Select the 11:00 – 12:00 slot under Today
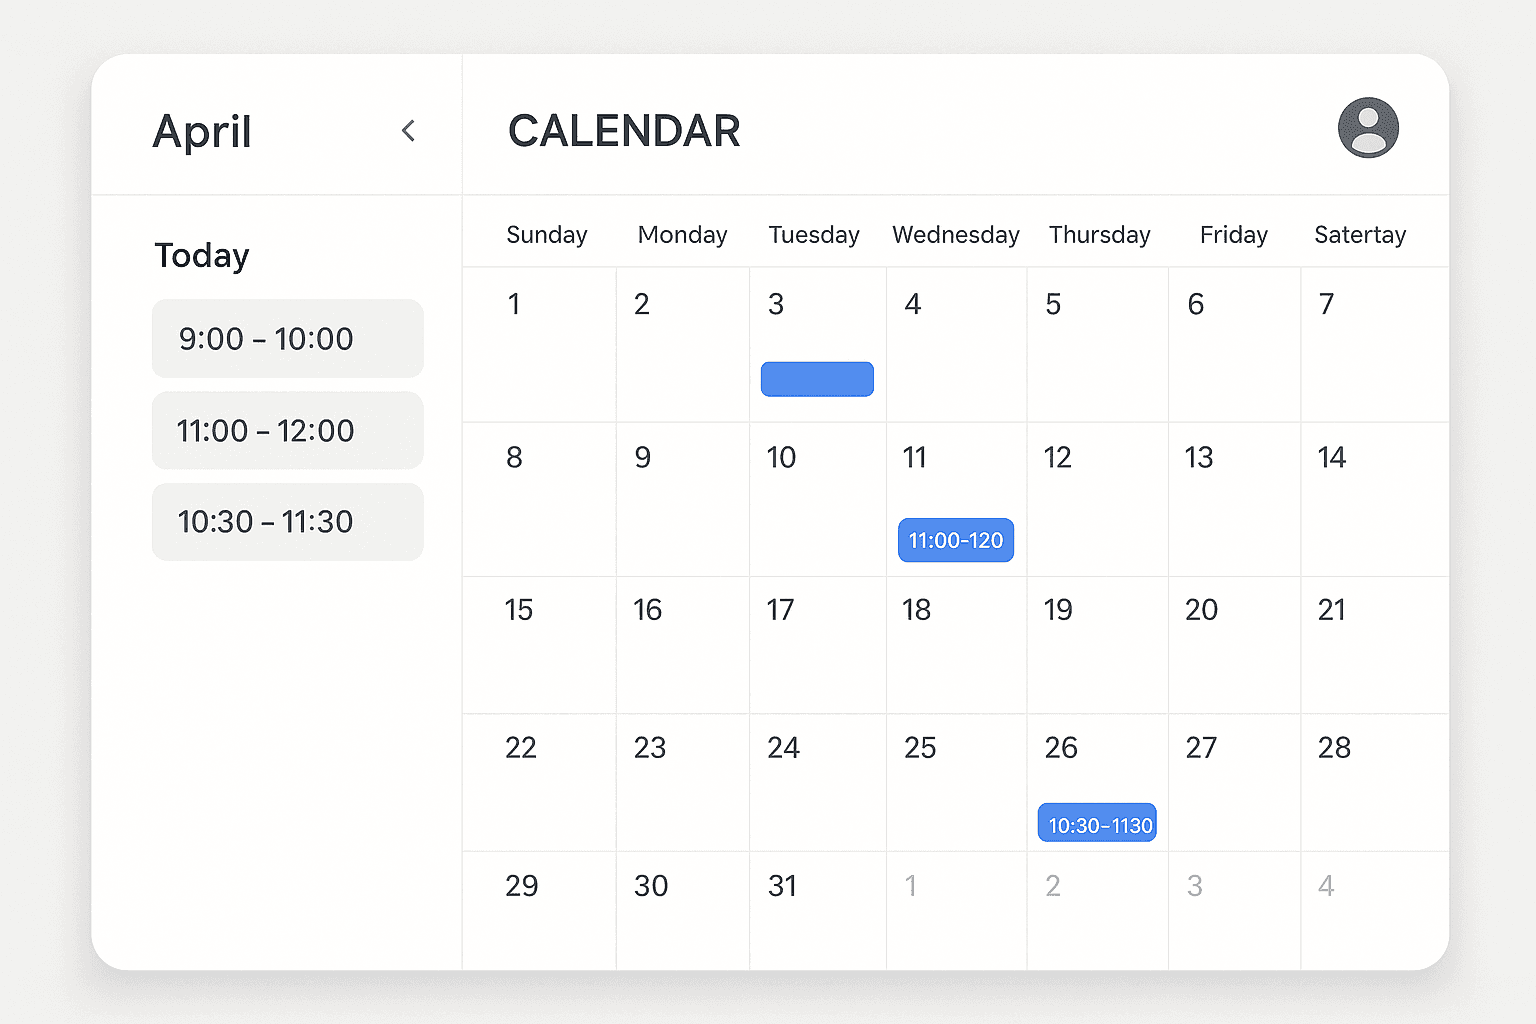The width and height of the screenshot is (1536, 1024). (287, 430)
